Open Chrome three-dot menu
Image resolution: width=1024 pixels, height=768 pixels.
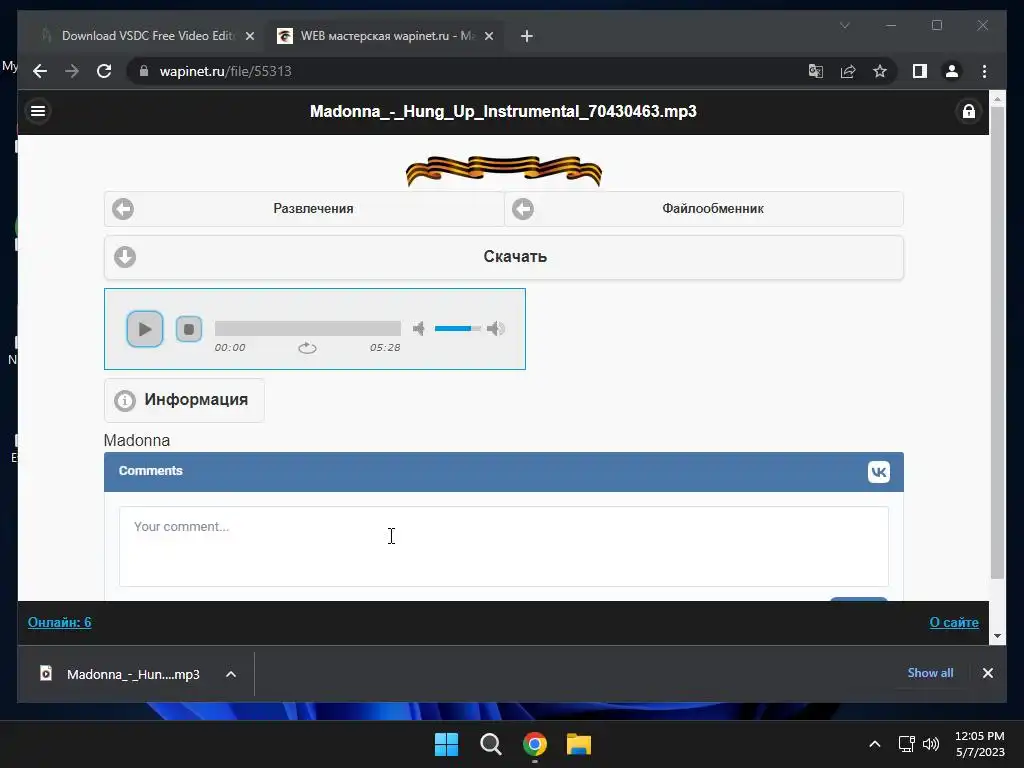984,71
